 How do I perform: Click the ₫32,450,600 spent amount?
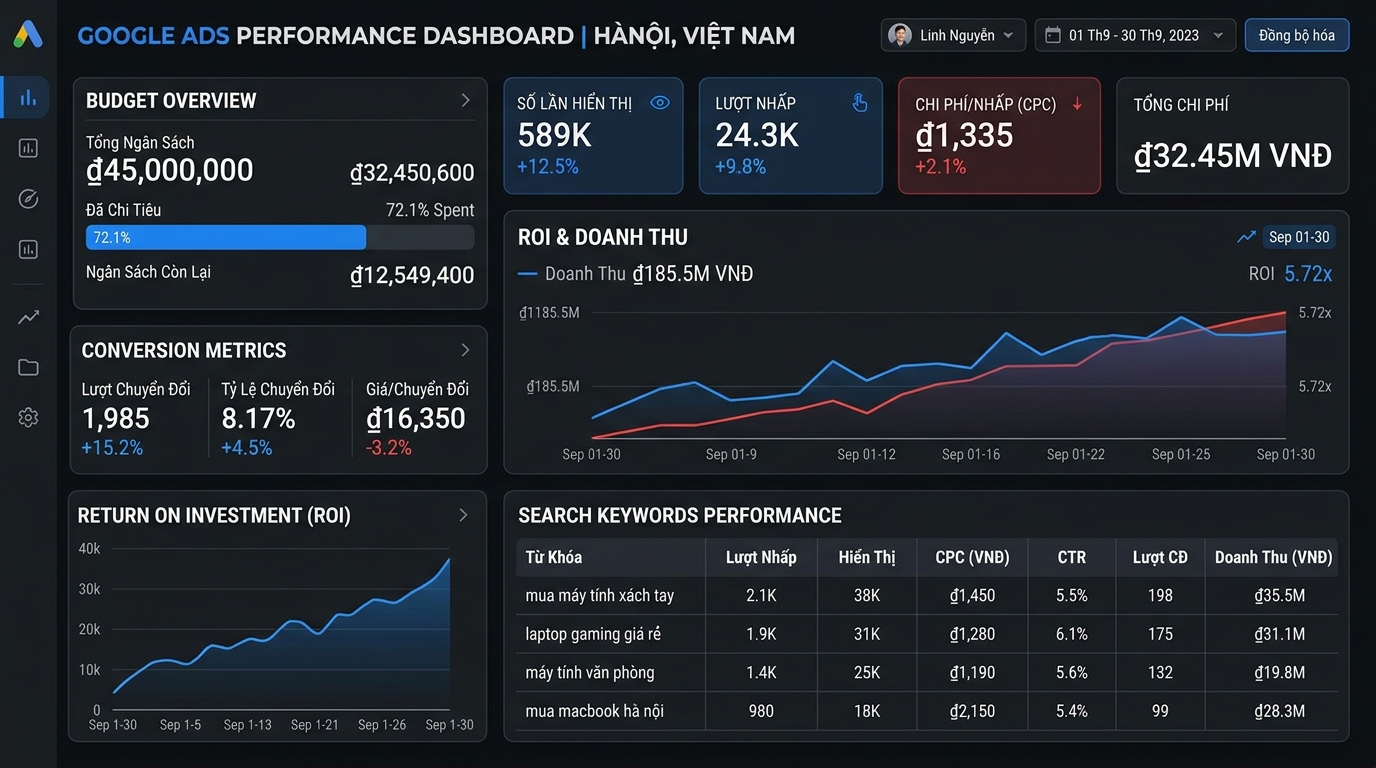(412, 173)
